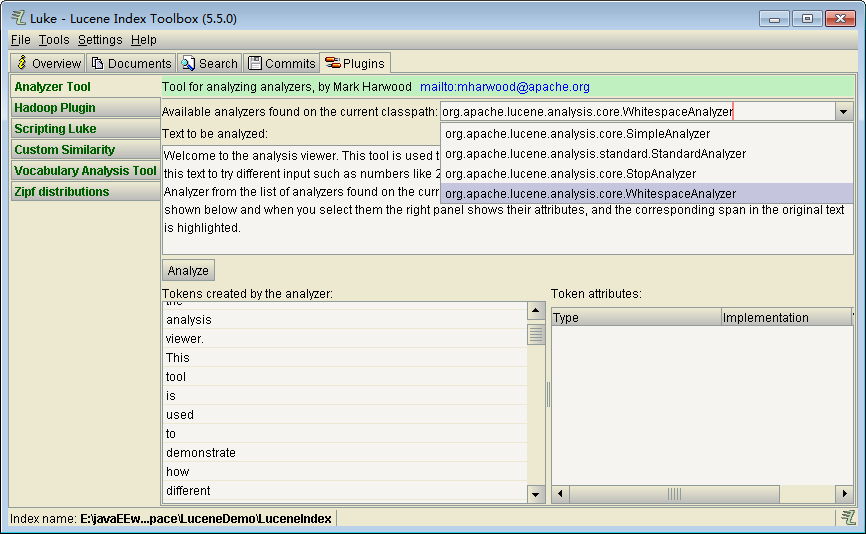The image size is (866, 534).
Task: Click the Documents tab icon
Action: pyautogui.click(x=98, y=63)
